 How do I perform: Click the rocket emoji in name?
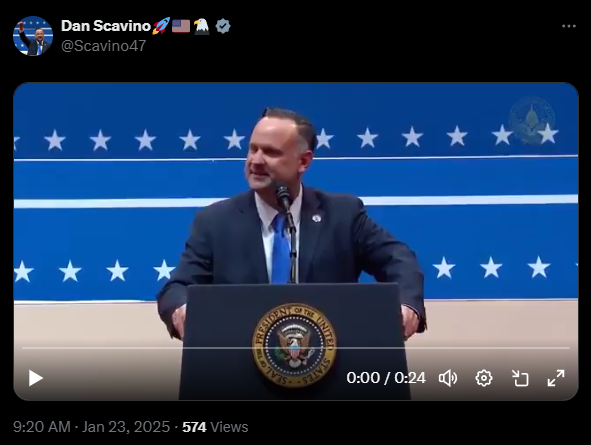pos(161,26)
